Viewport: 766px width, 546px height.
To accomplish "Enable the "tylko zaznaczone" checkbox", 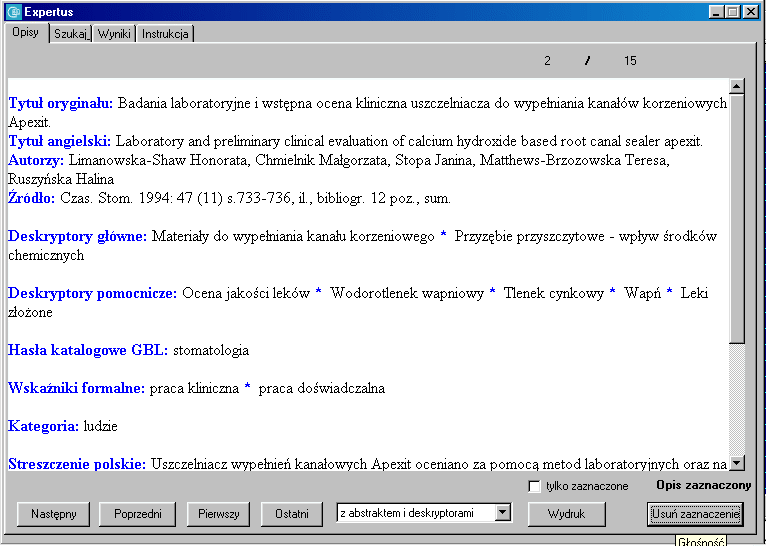I will (535, 487).
